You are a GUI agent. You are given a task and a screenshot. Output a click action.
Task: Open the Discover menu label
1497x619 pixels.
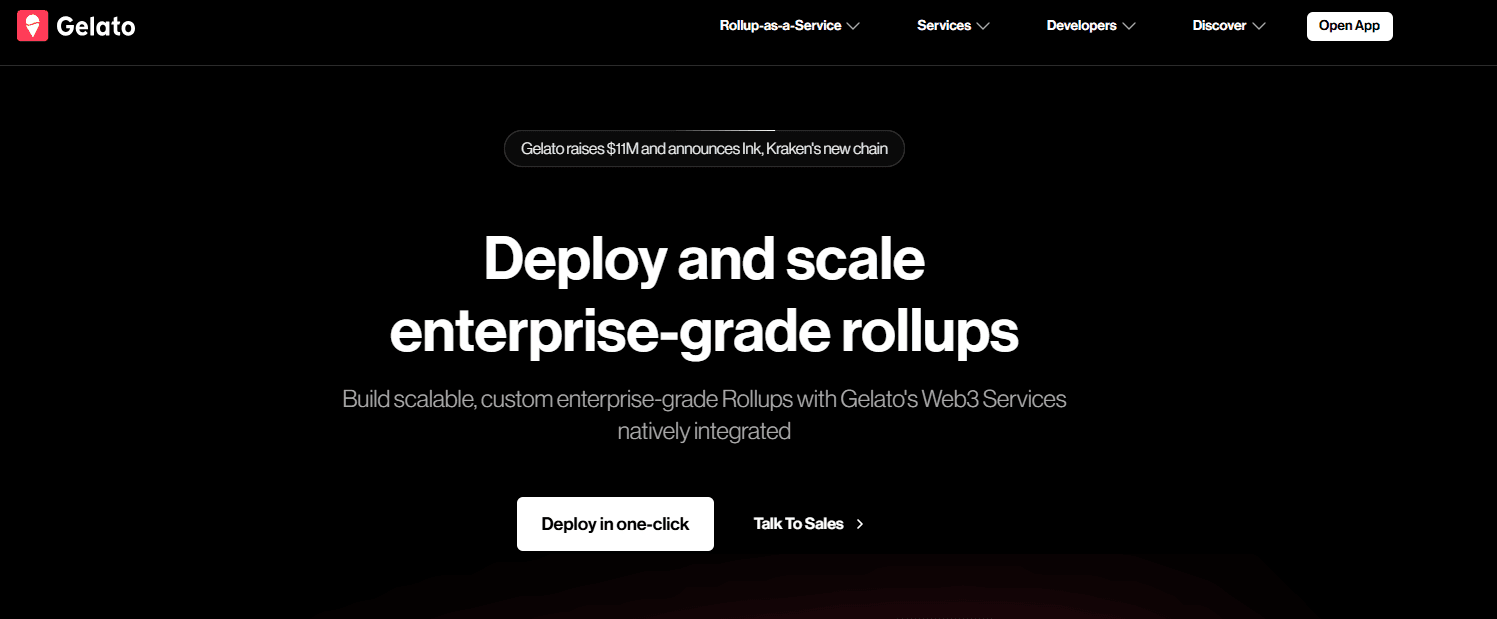[x=1219, y=26]
